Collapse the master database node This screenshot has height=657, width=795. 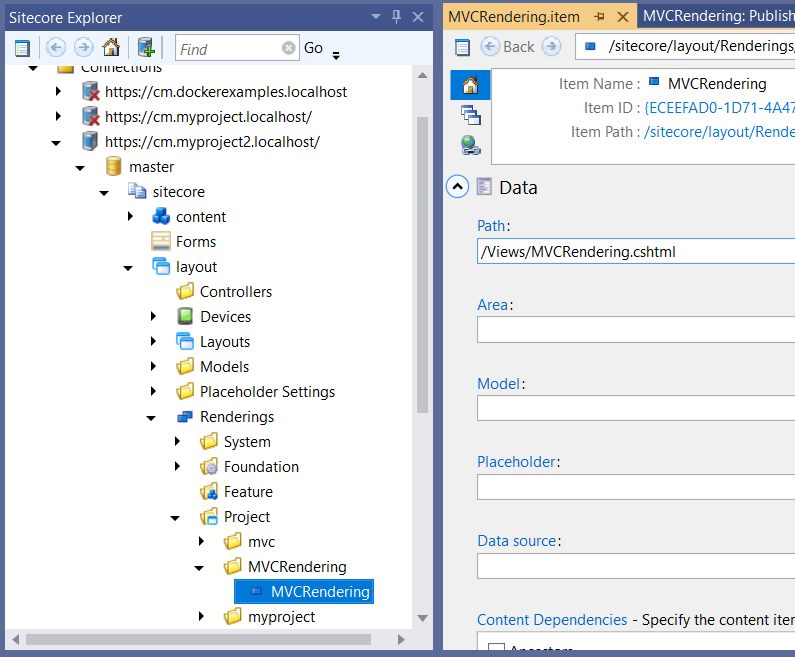[80, 168]
